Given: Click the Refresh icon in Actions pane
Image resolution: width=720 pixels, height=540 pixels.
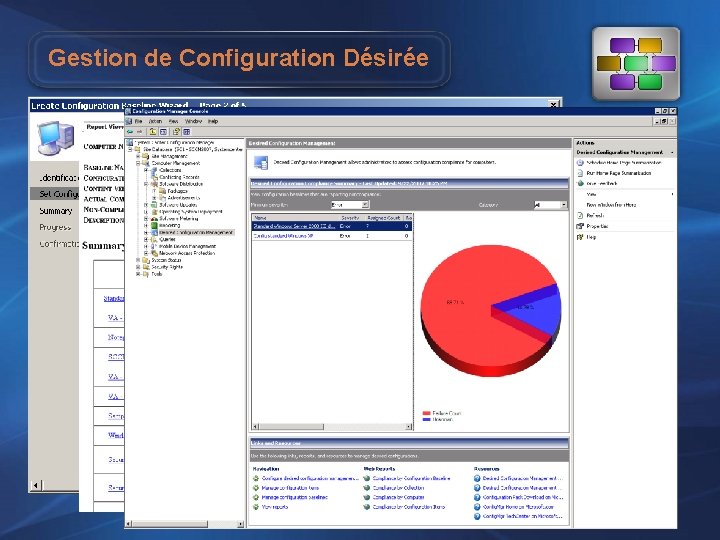Looking at the screenshot, I should click(x=580, y=215).
